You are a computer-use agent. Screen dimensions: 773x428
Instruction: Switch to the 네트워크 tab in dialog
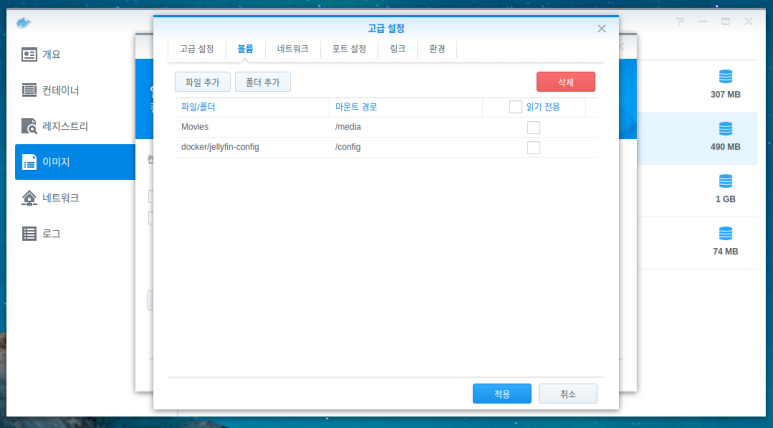tap(292, 49)
